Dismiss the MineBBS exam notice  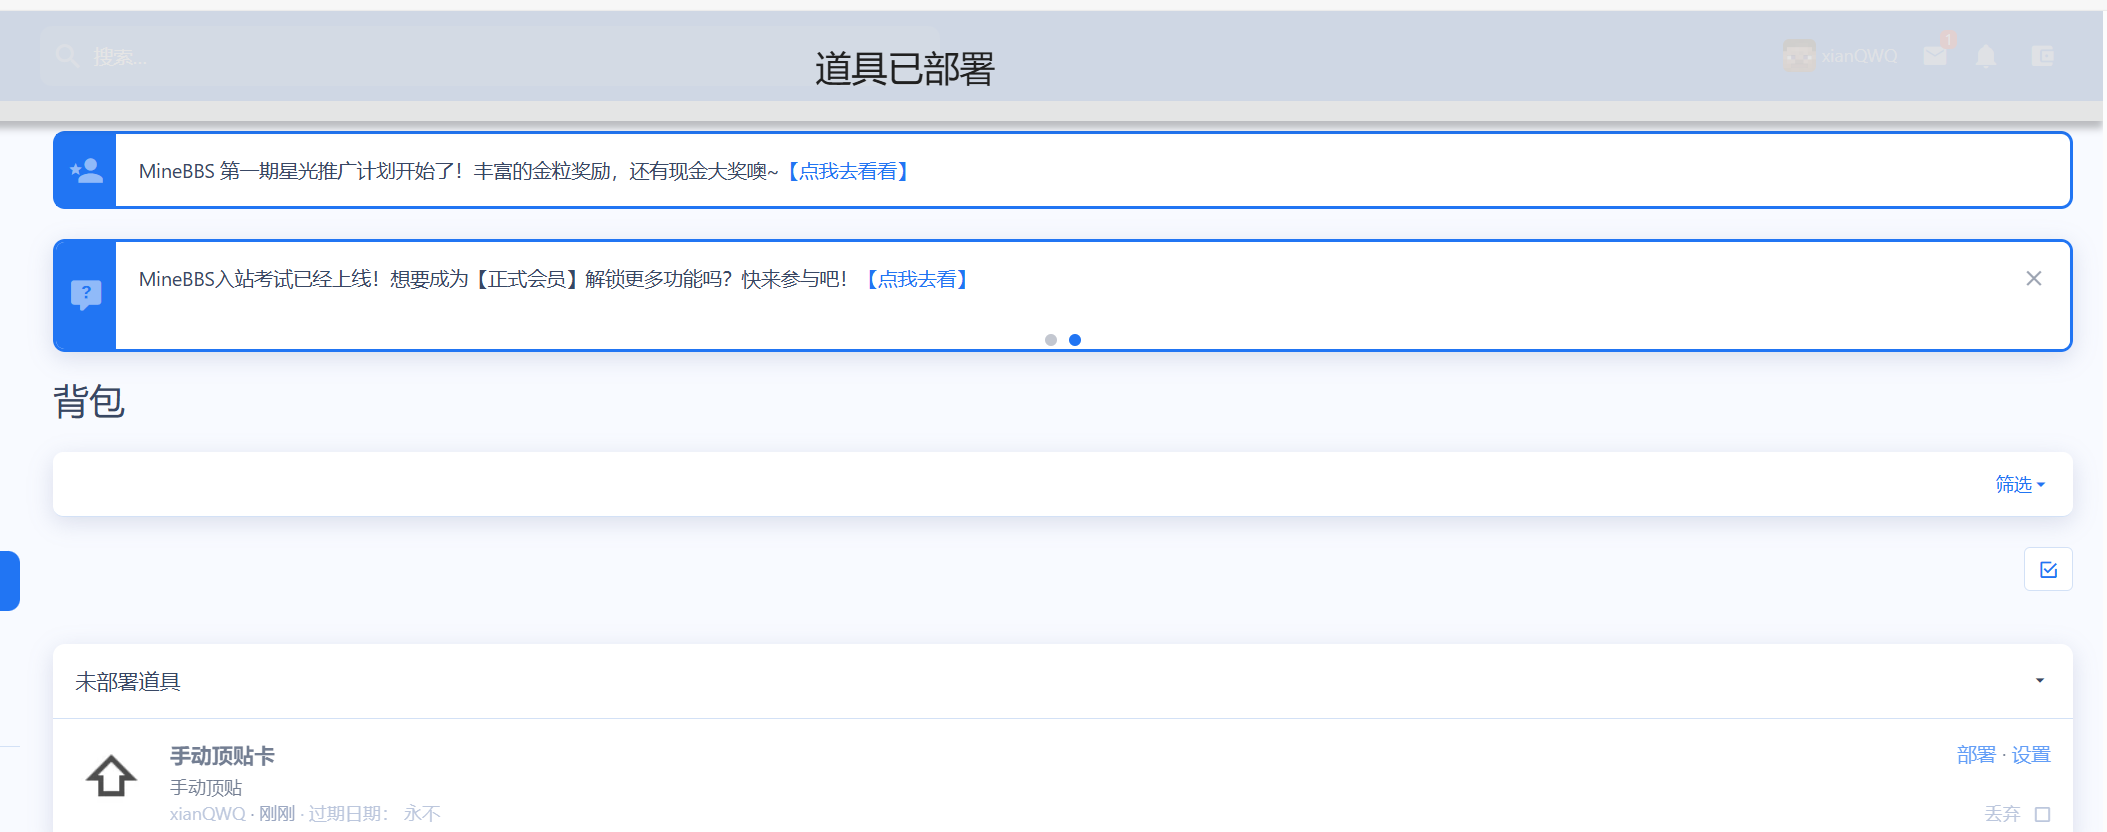[x=2033, y=279]
